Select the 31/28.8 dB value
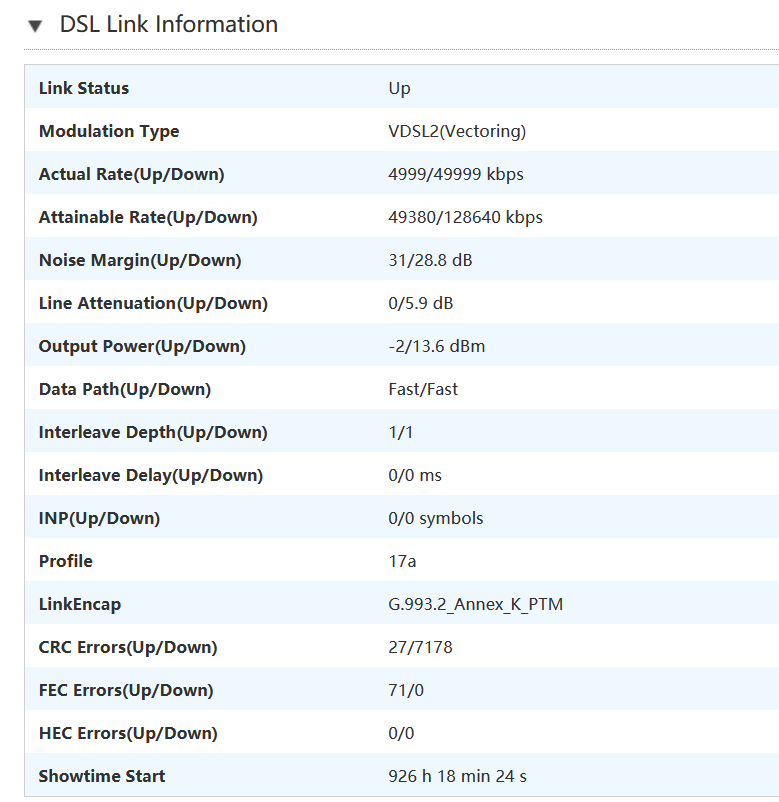The width and height of the screenshot is (779, 802). point(430,260)
